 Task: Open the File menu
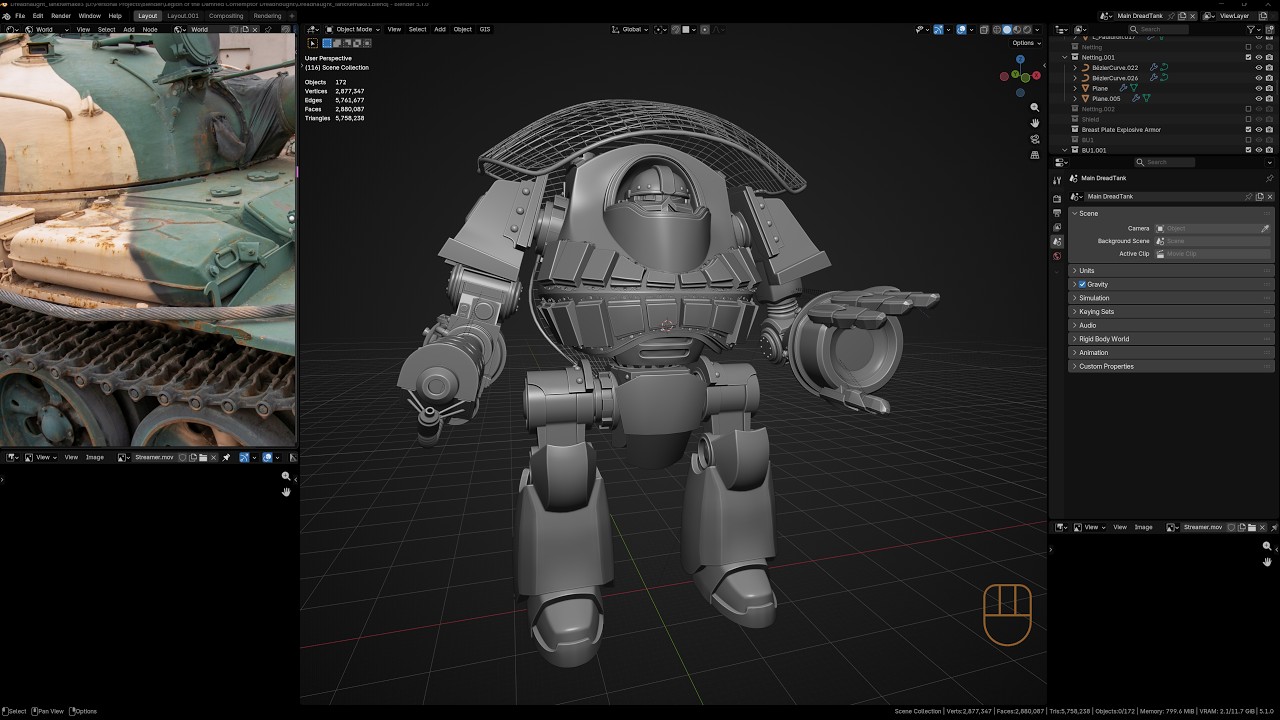pos(20,16)
